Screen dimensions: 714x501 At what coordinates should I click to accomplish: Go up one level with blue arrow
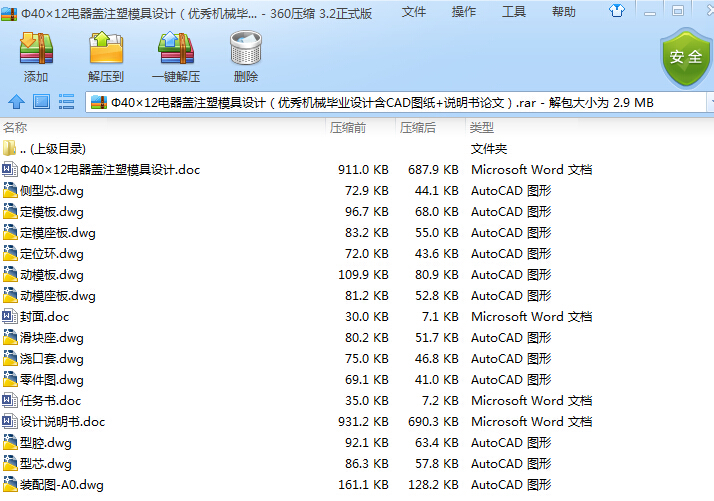coord(16,102)
